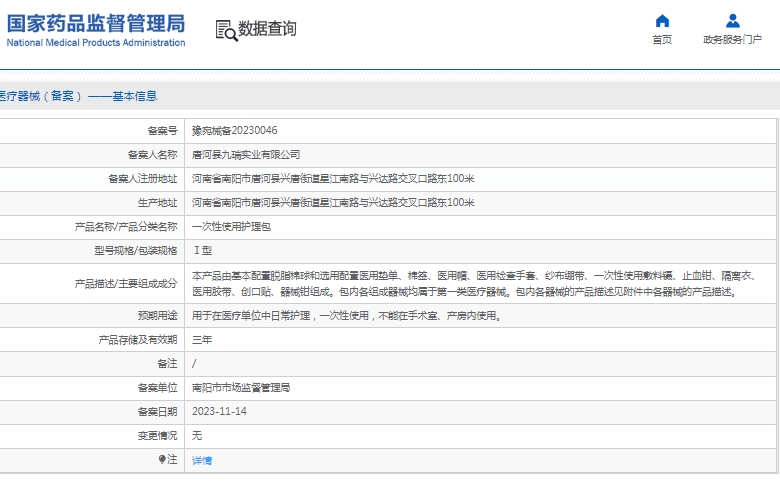
Task: Click the 政务服务门户 text link
Action: tap(732, 40)
